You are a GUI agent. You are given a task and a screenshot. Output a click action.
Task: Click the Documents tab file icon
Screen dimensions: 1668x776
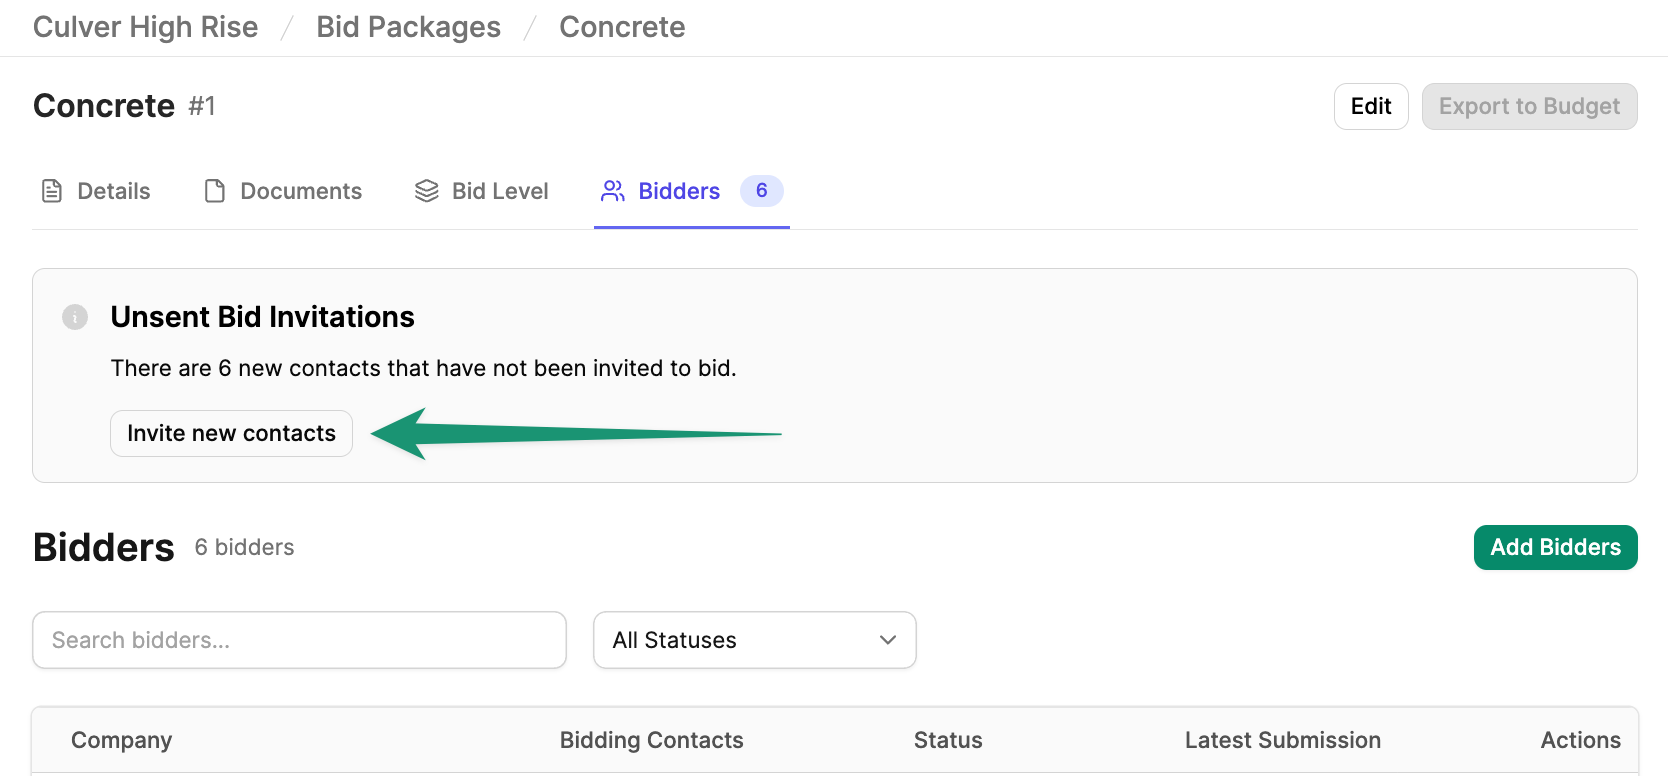(214, 191)
